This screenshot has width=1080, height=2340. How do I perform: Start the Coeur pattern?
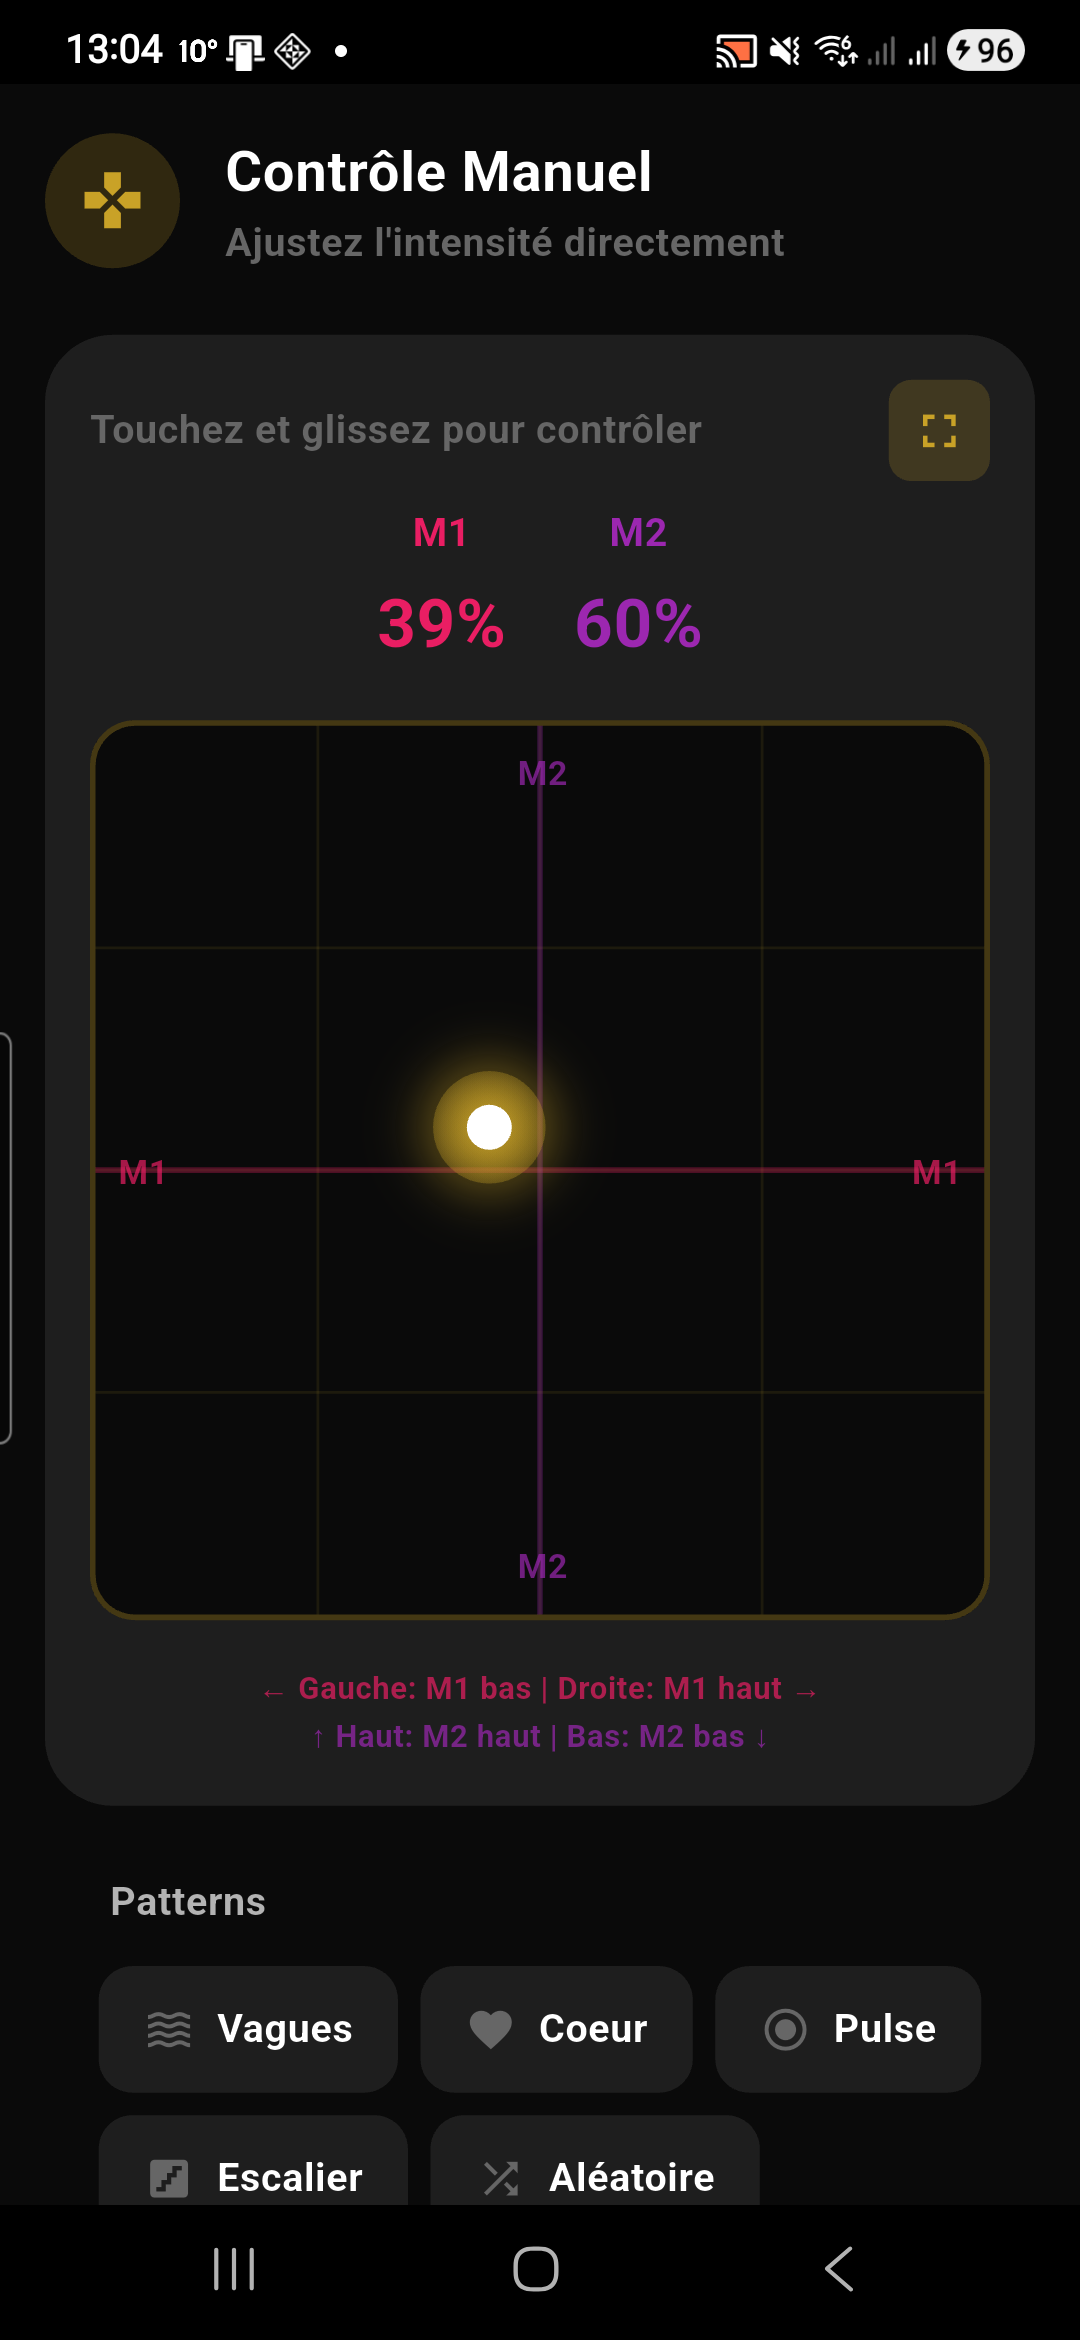(x=556, y=2029)
